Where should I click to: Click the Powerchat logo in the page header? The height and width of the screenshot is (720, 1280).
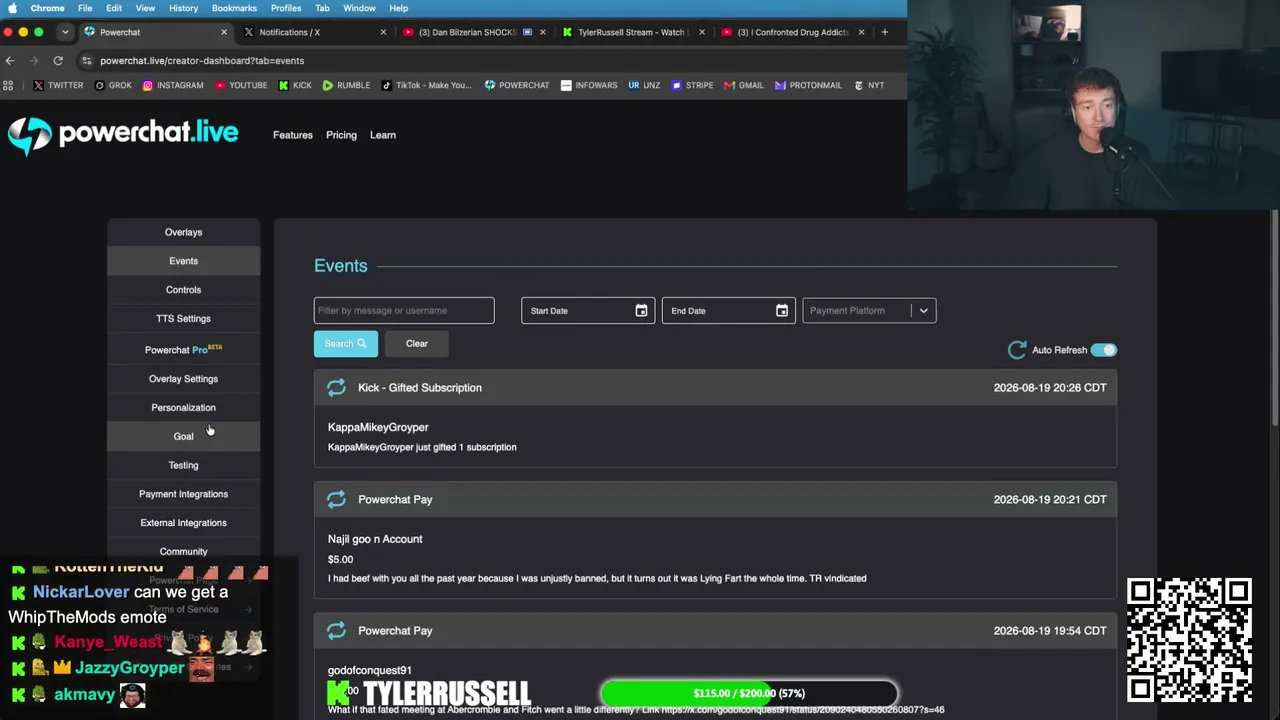(x=123, y=135)
